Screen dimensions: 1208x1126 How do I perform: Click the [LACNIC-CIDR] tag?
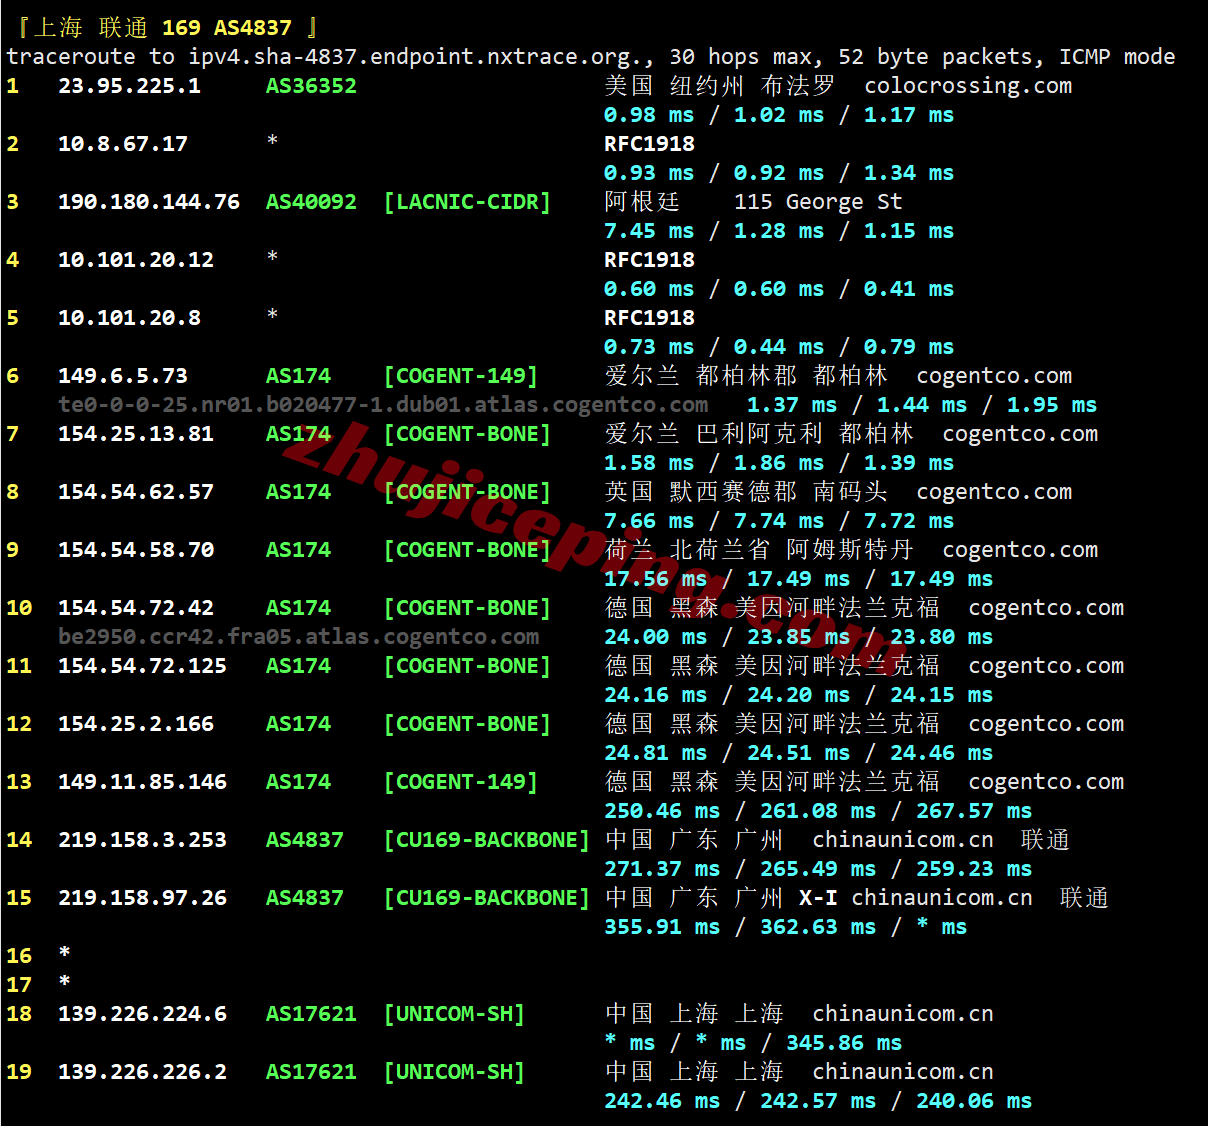(x=467, y=202)
